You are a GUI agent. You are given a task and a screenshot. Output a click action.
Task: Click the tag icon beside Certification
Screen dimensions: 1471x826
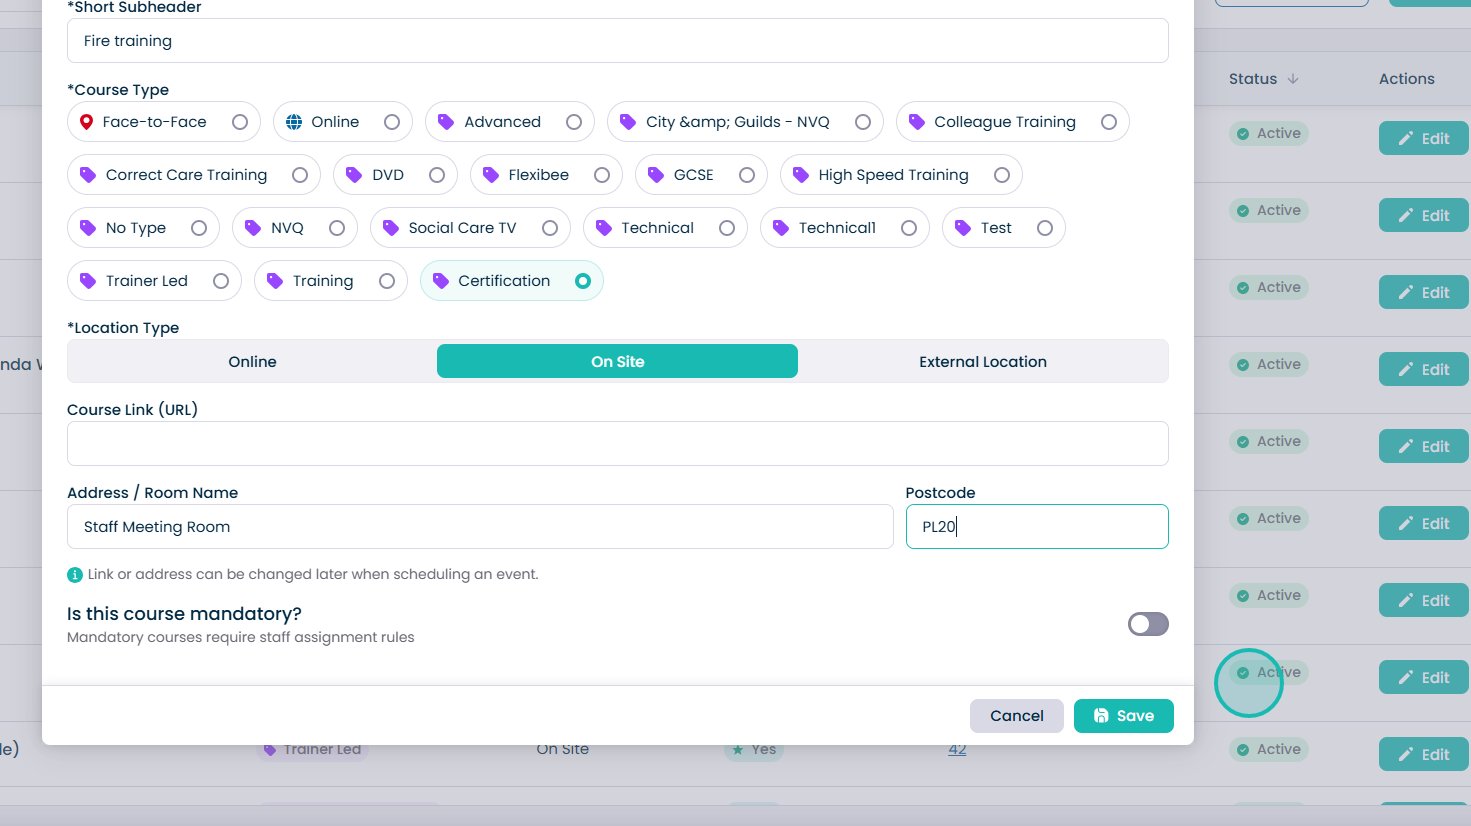coord(441,281)
